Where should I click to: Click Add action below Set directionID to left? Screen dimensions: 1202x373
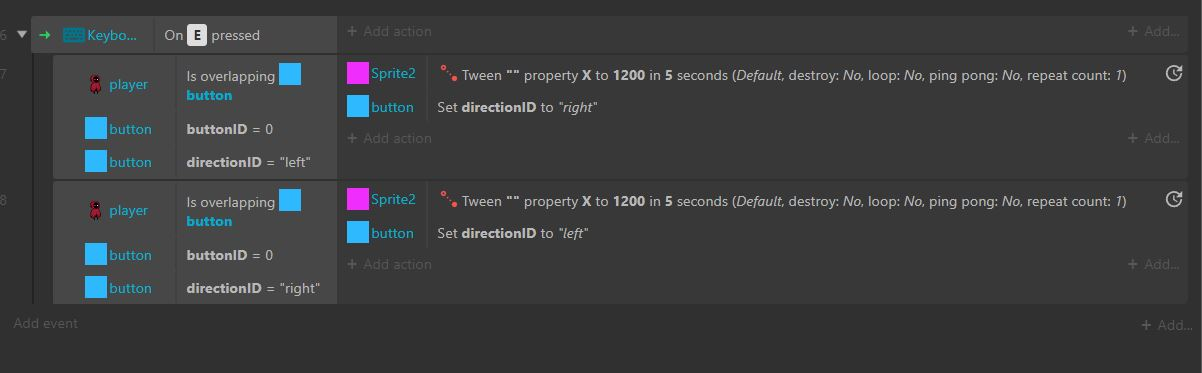[x=389, y=264]
